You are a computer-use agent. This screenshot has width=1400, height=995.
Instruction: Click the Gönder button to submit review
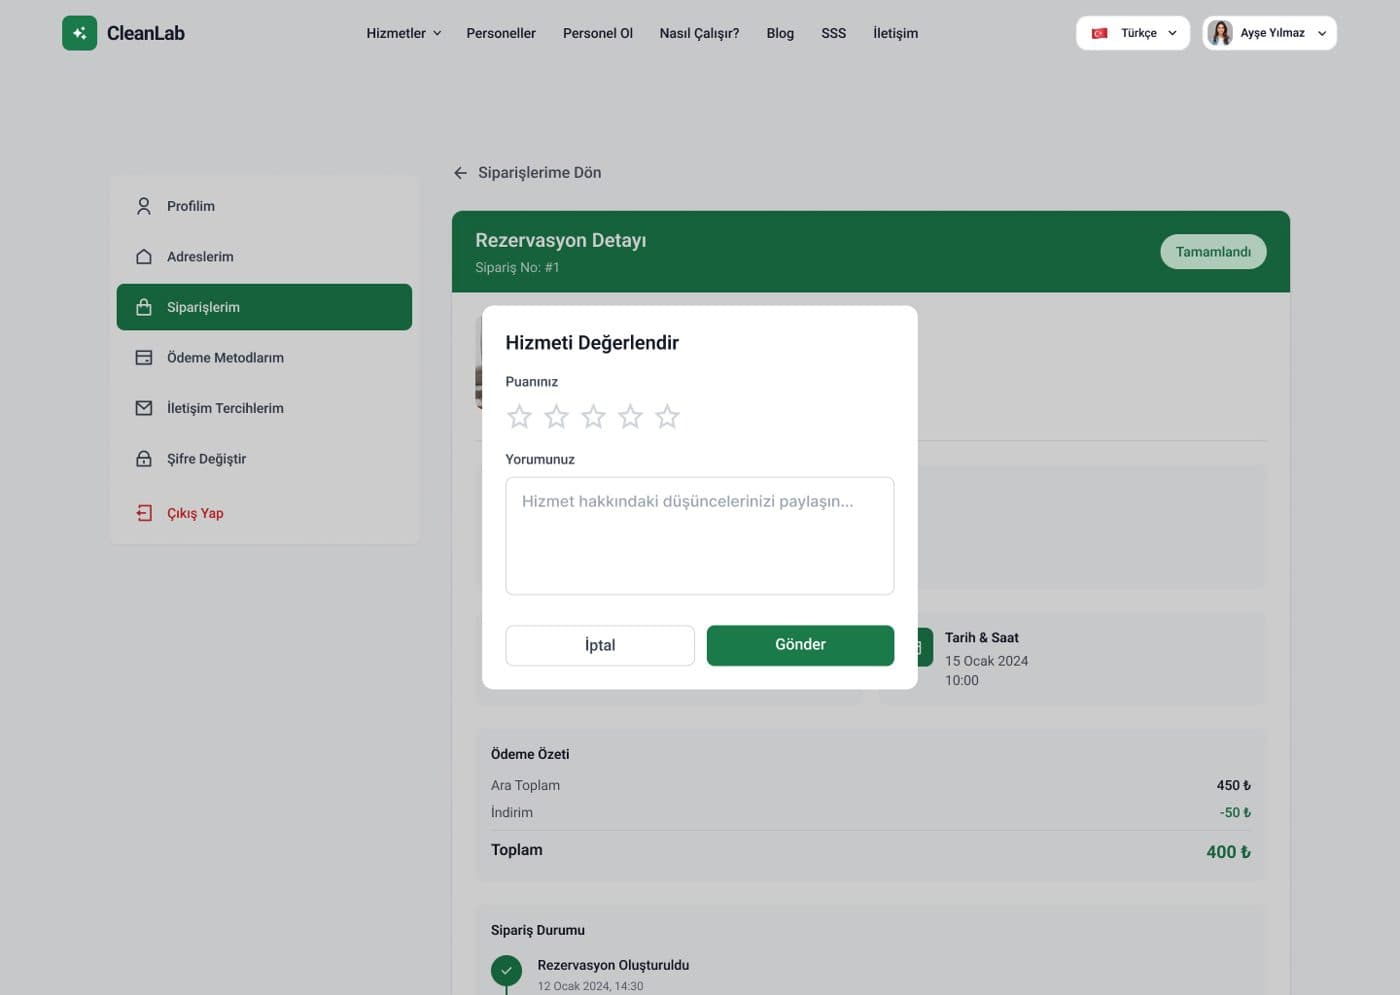(x=800, y=645)
